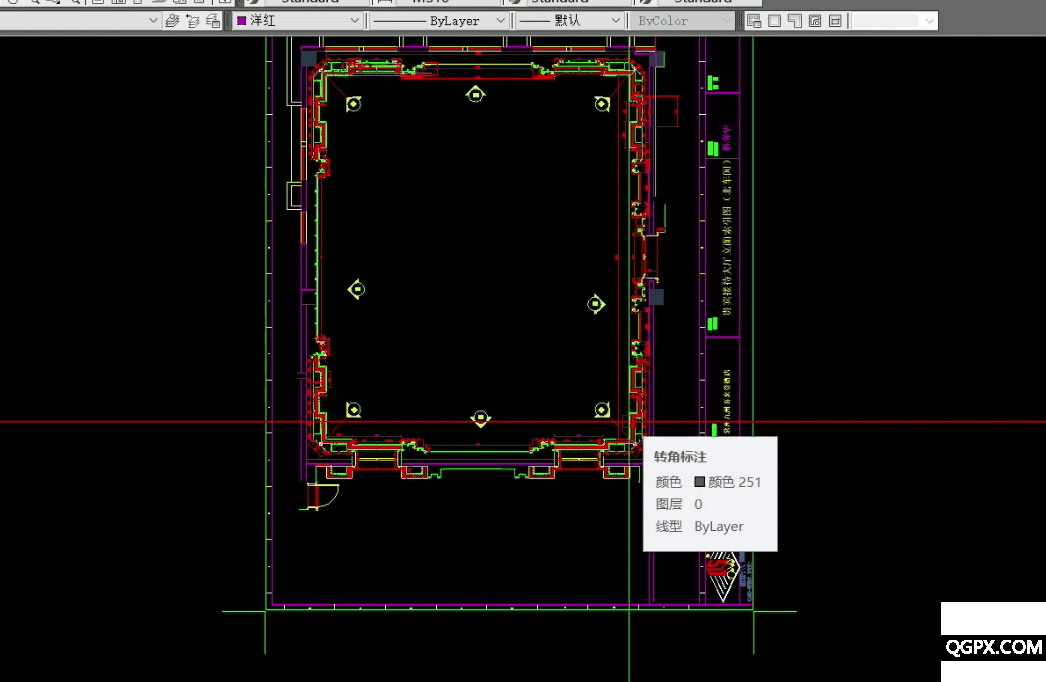Select the middle right yellow elevation marker

coord(596,304)
